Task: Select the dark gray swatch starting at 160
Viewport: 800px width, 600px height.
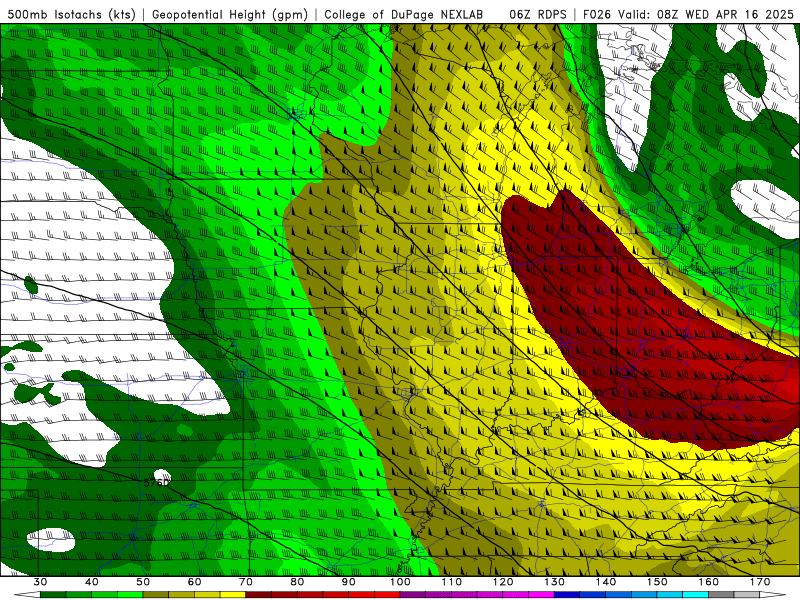Action: pos(721,595)
